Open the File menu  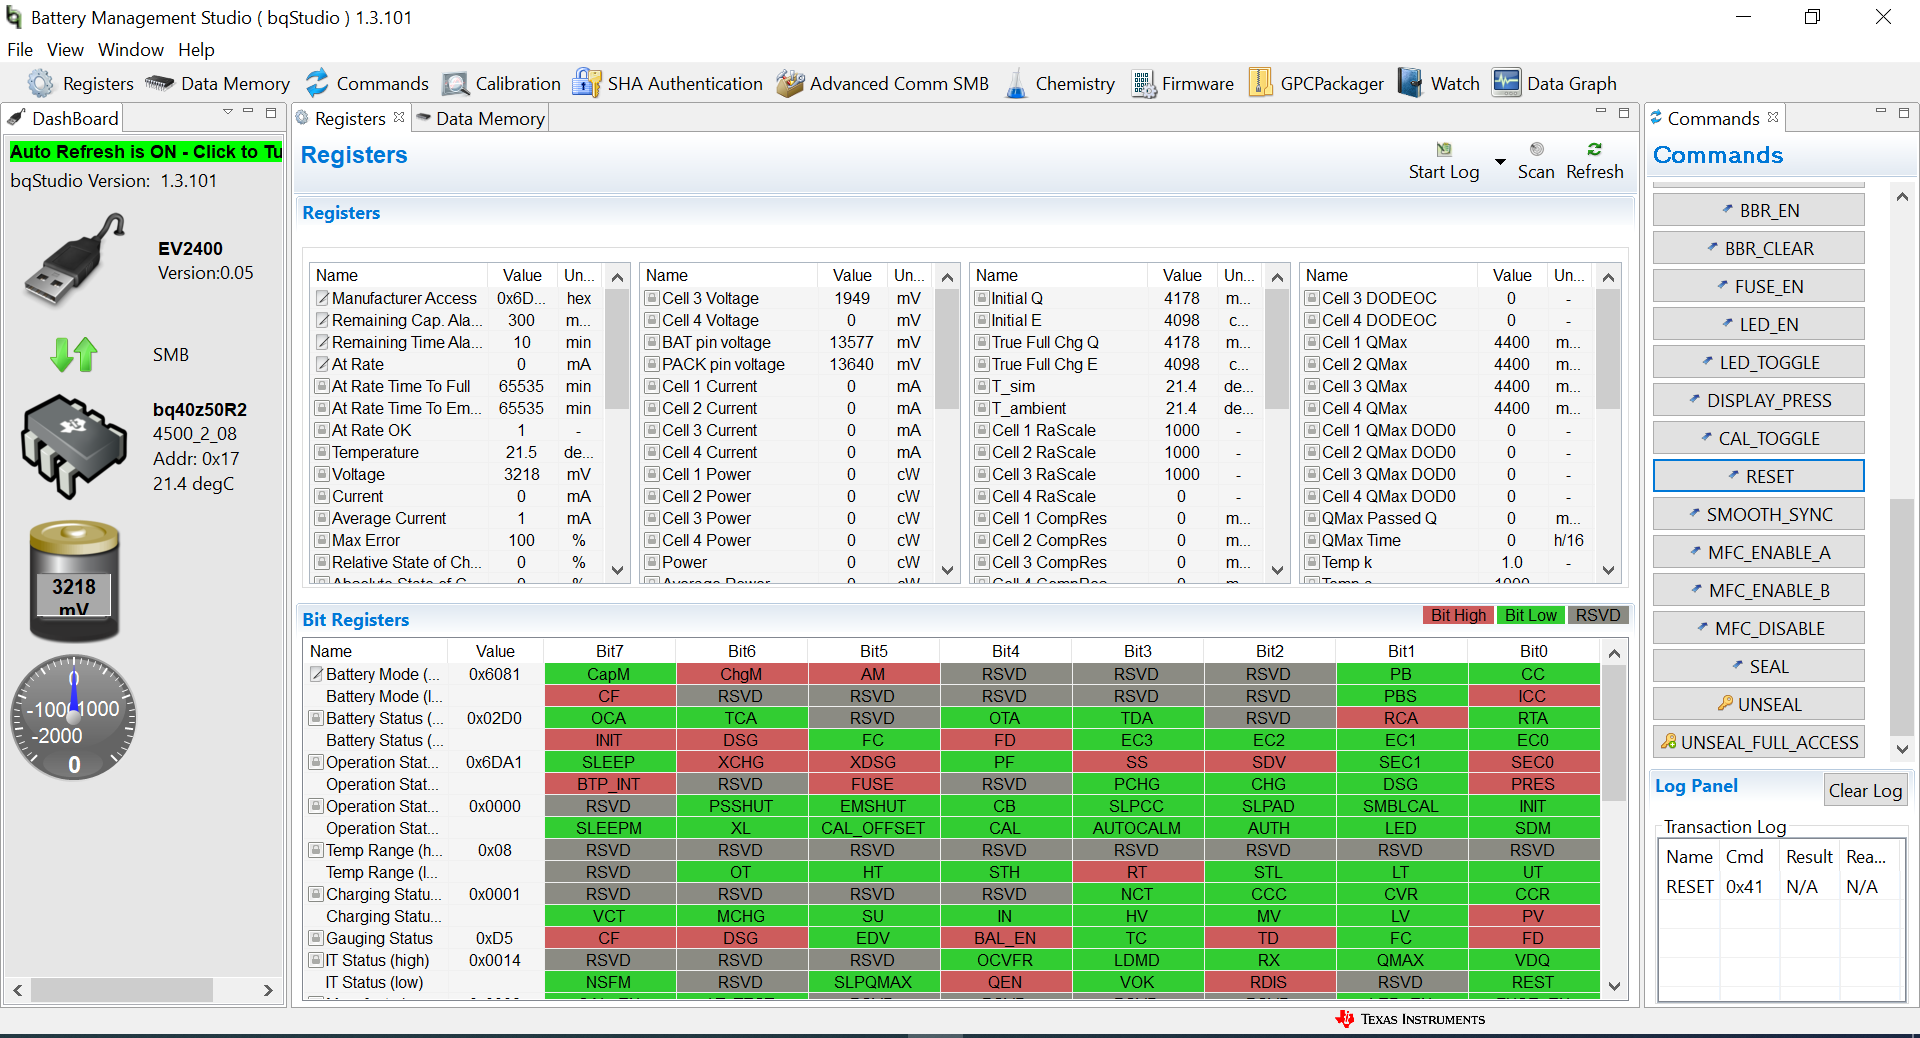coord(20,50)
